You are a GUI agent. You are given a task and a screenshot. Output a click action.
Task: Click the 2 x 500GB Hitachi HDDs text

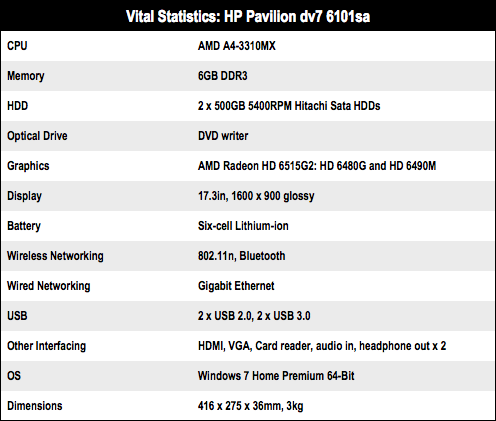(289, 106)
